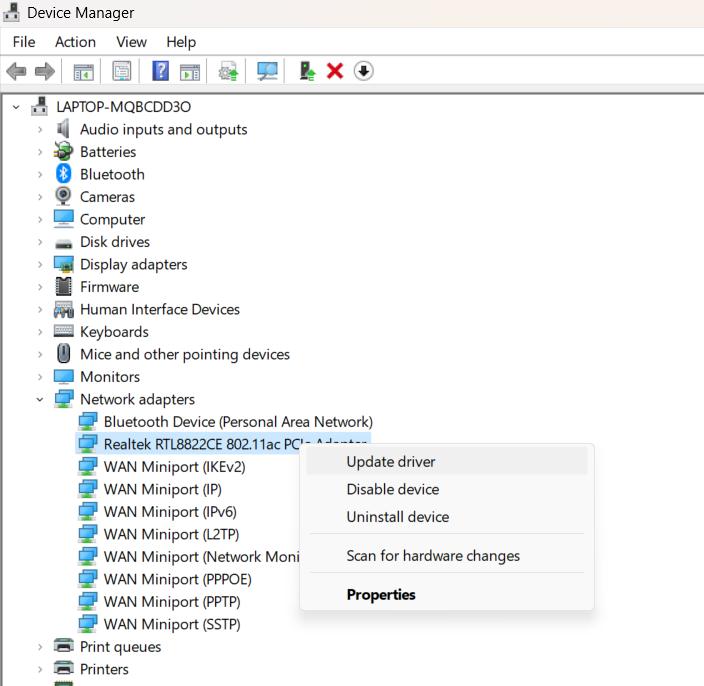This screenshot has width=704, height=686.
Task: Choose Uninstall device from context menu
Action: pyautogui.click(x=397, y=517)
